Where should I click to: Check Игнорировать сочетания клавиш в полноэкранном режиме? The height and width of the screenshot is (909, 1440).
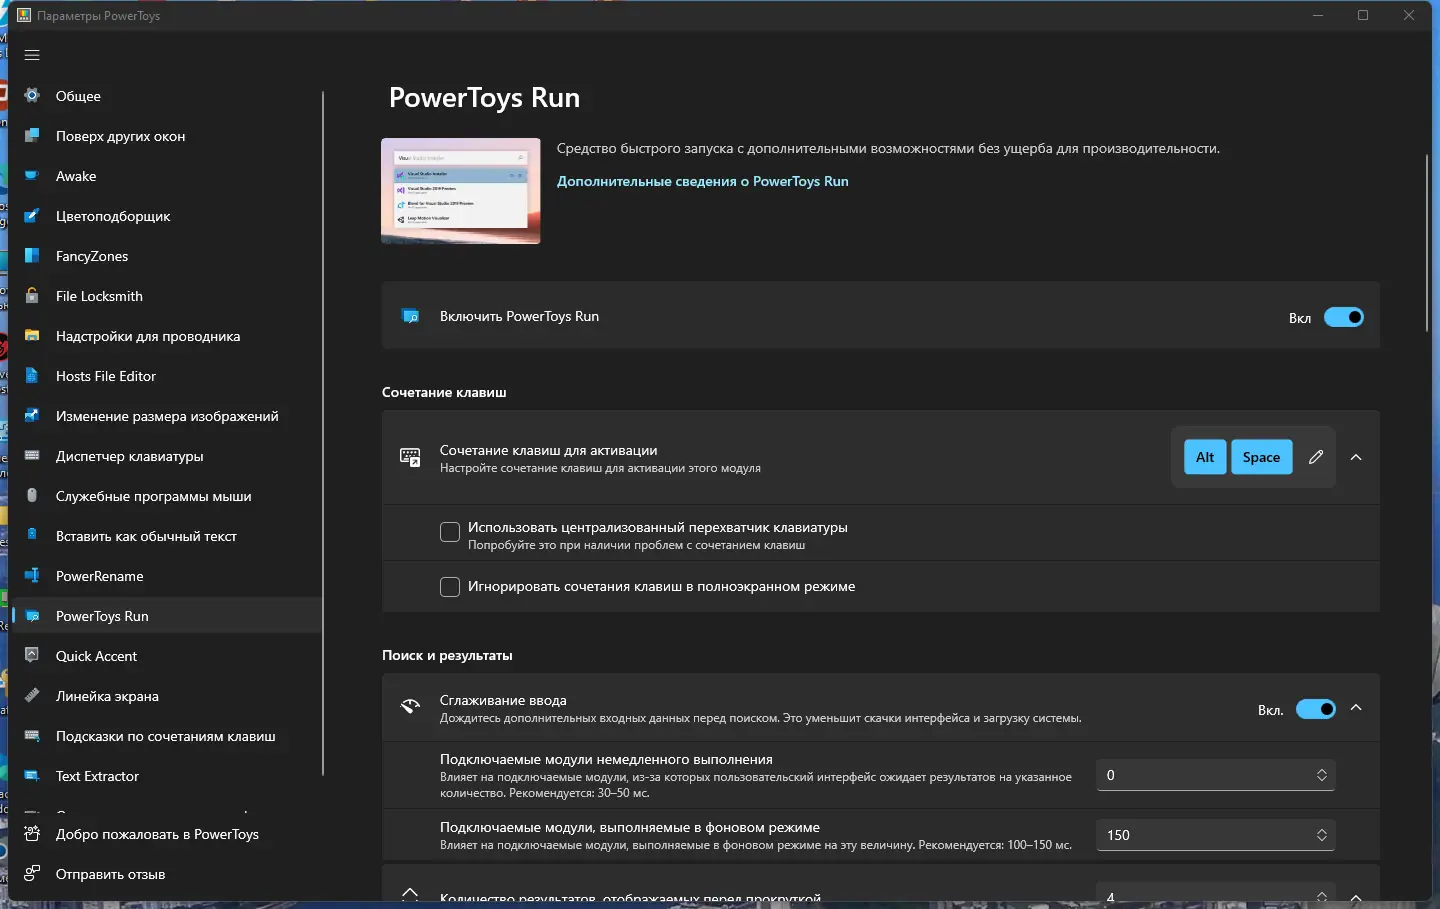(x=450, y=587)
